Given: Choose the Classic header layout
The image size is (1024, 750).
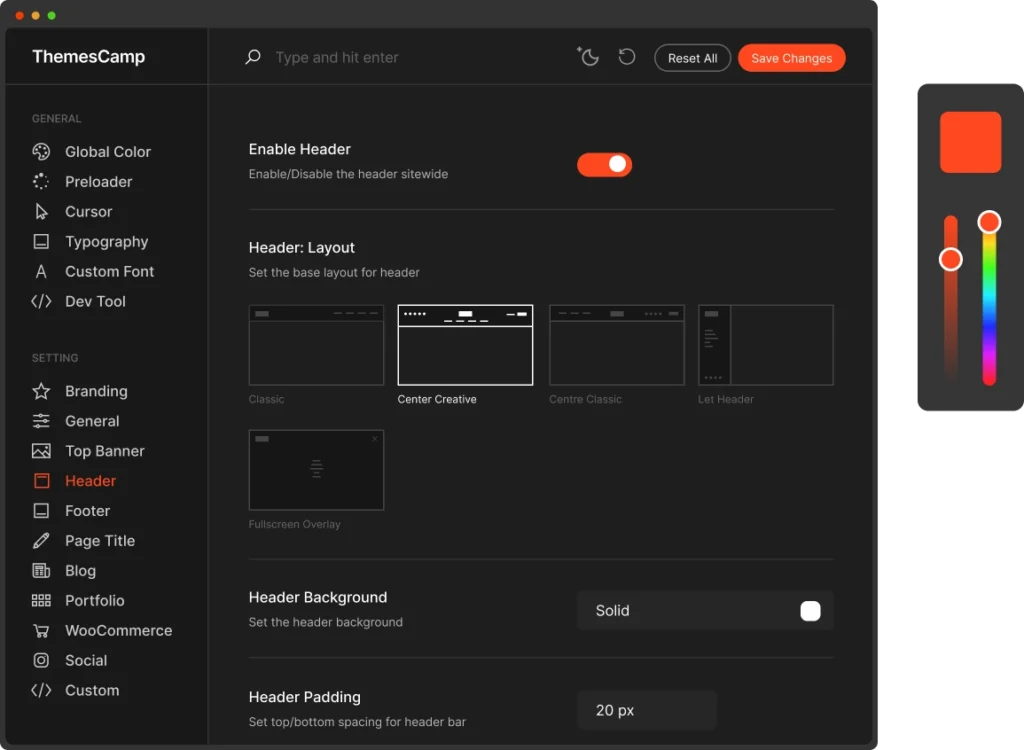Looking at the screenshot, I should [x=316, y=345].
